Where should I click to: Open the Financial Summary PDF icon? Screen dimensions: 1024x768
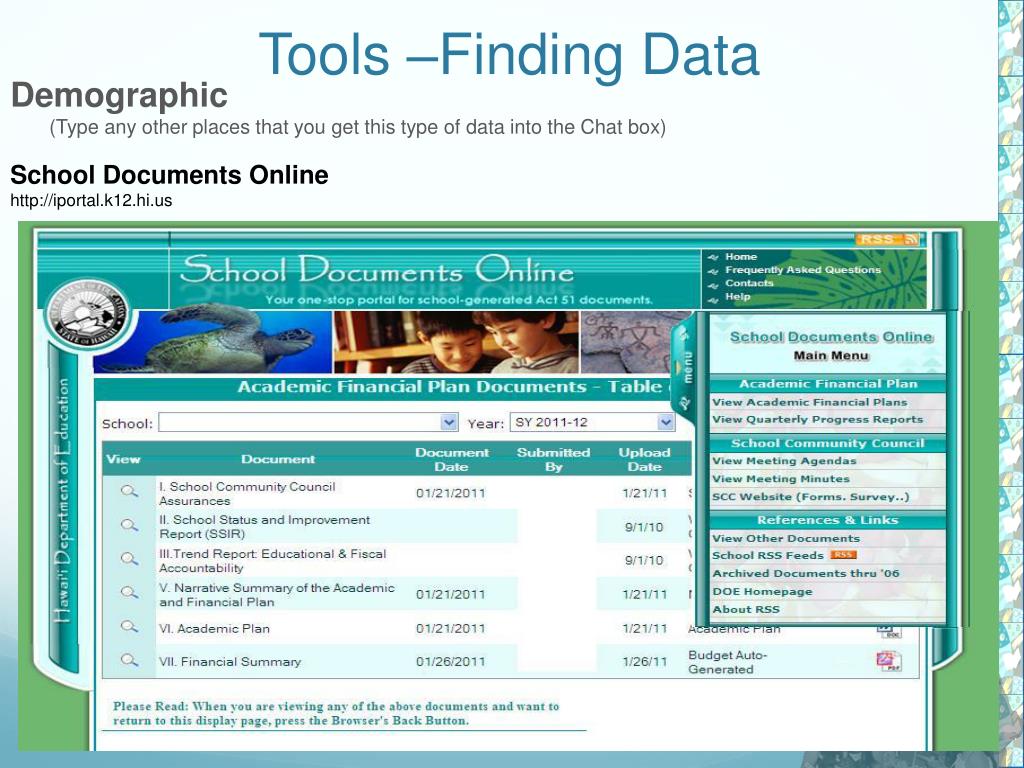(x=889, y=661)
